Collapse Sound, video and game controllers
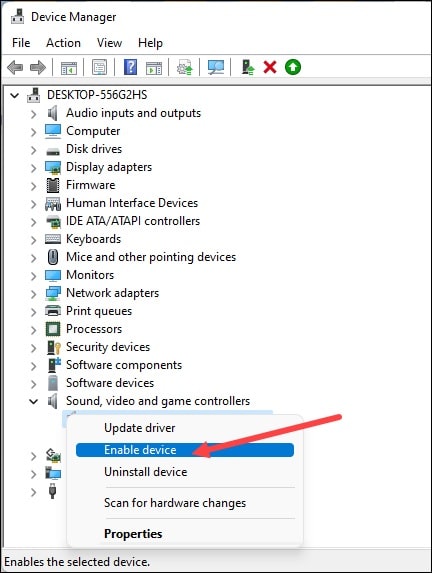This screenshot has width=432, height=573. coord(33,402)
